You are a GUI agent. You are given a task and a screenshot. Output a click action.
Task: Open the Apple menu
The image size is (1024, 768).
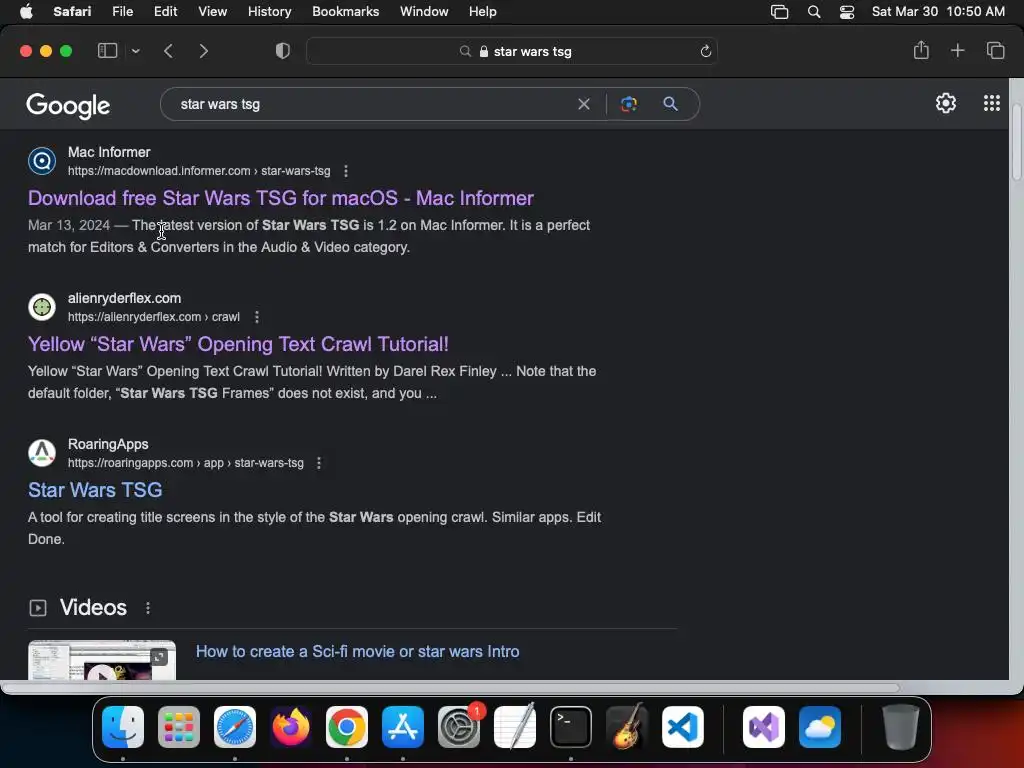[x=26, y=12]
